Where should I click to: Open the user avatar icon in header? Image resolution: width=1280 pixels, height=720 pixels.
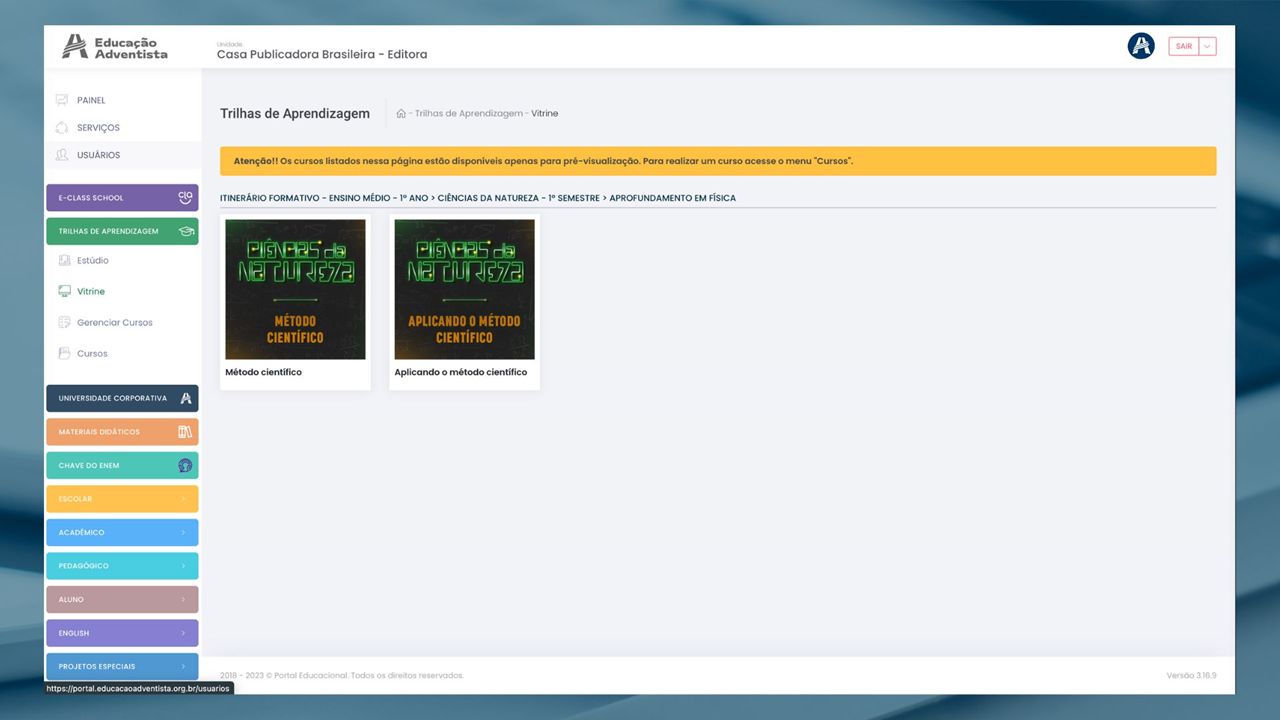tap(1141, 46)
